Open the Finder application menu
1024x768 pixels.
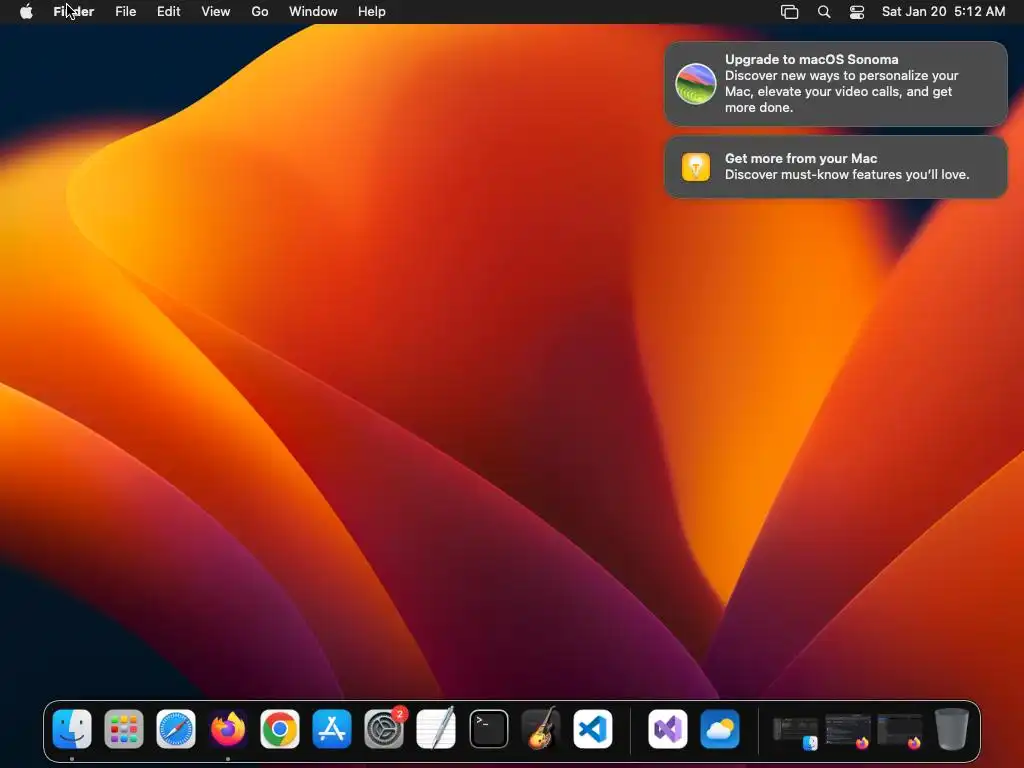click(74, 12)
